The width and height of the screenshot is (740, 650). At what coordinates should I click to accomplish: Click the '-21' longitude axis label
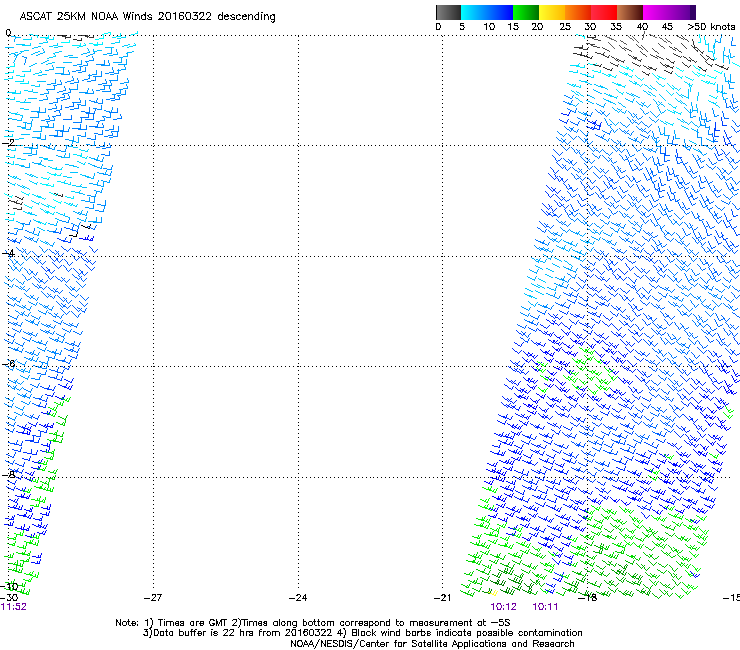pos(442,598)
